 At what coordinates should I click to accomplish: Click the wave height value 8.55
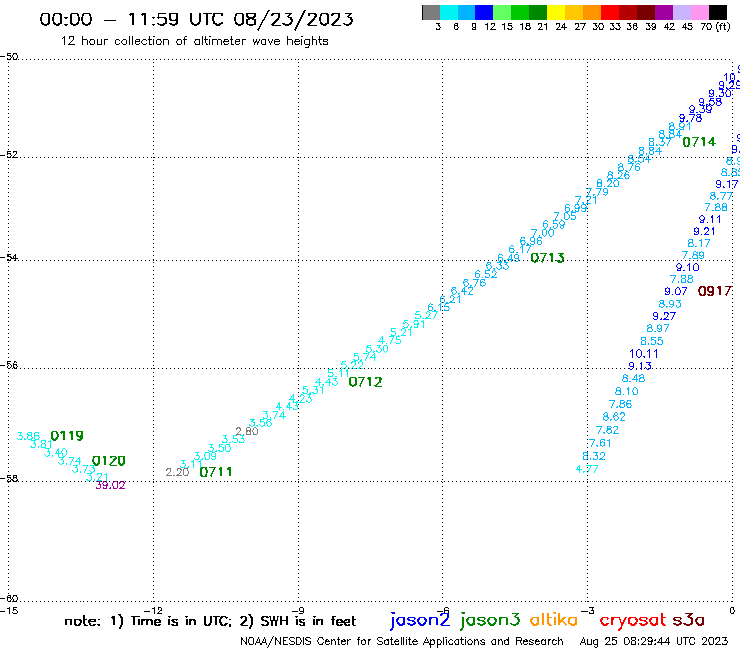652,341
